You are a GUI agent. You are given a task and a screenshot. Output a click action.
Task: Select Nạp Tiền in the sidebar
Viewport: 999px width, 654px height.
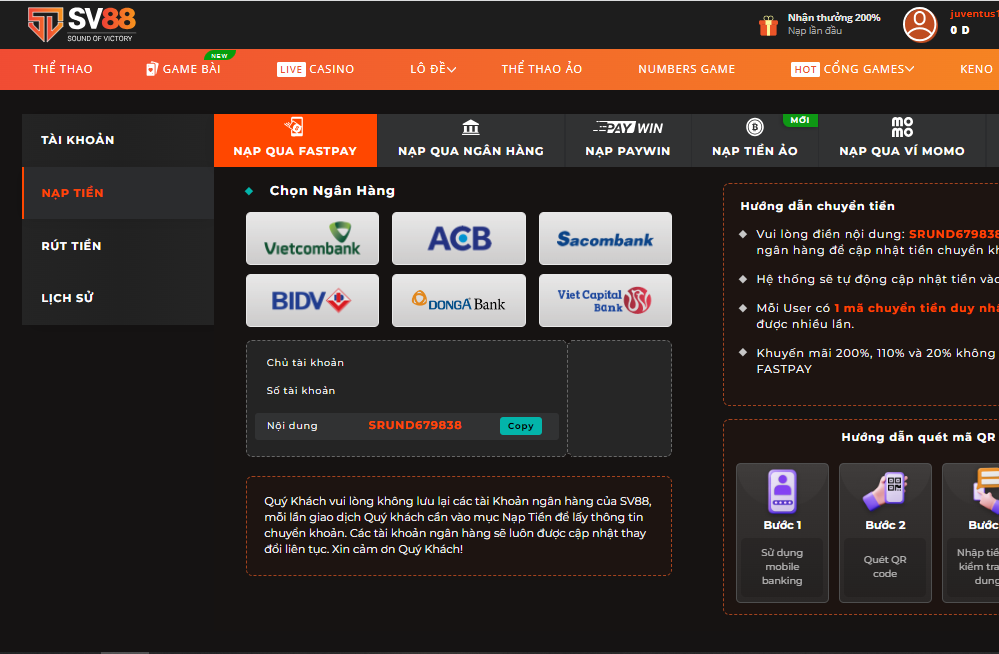(118, 193)
